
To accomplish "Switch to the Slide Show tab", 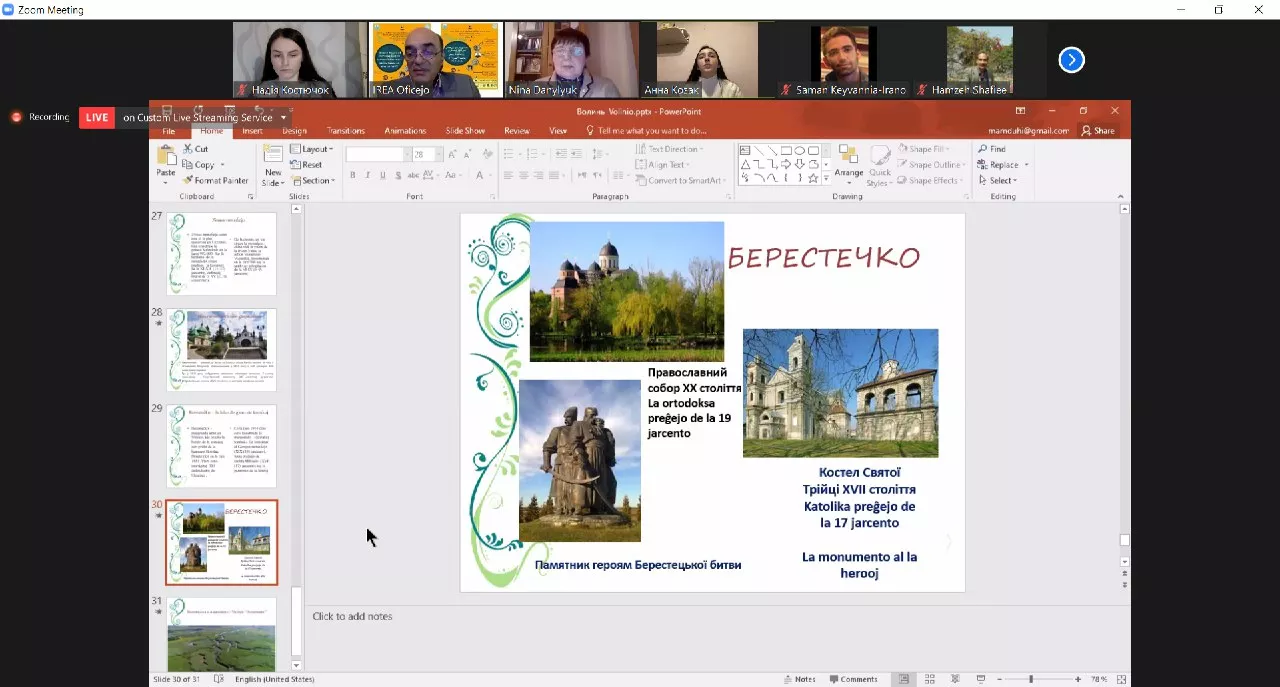I will pos(465,131).
